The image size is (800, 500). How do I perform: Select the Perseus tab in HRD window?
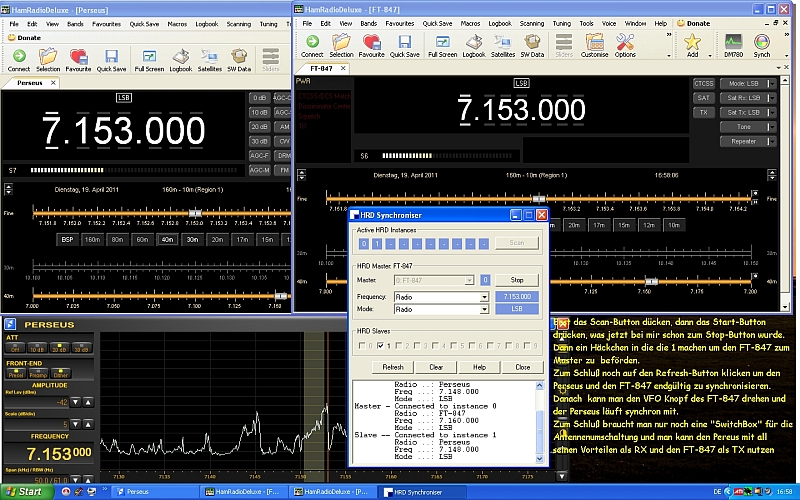[30, 83]
